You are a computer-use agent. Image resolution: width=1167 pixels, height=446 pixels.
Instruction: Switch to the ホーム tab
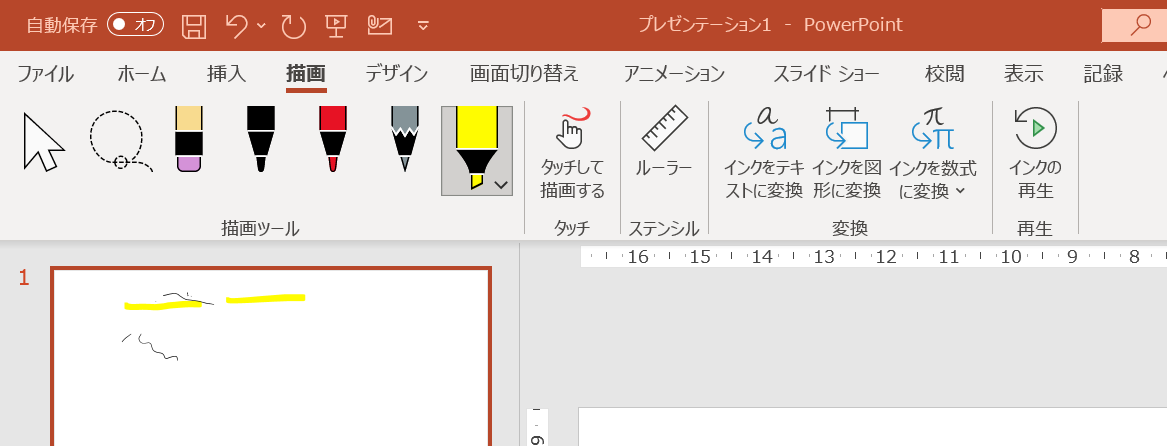tap(141, 74)
